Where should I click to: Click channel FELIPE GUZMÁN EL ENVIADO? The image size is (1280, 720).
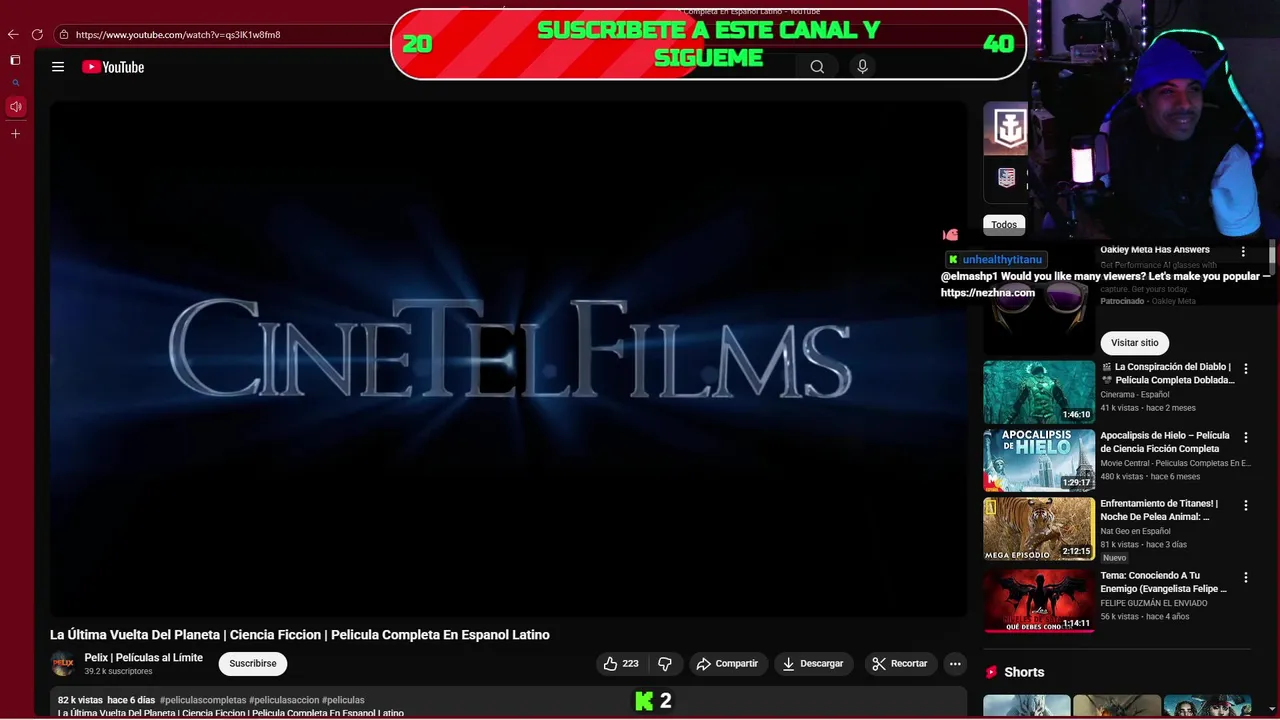(x=1154, y=603)
